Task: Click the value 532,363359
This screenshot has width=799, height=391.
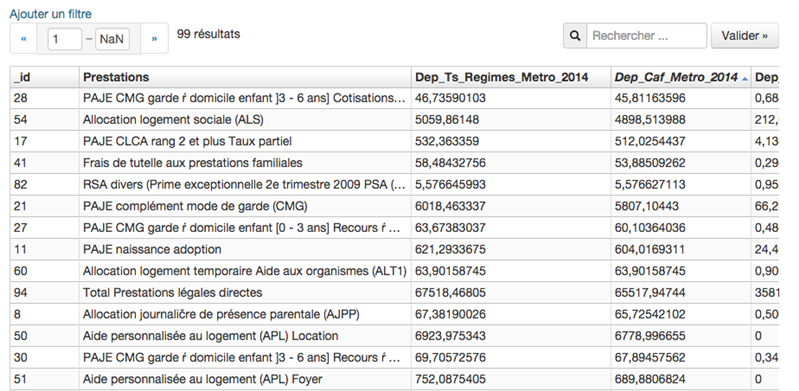Action: [x=447, y=141]
